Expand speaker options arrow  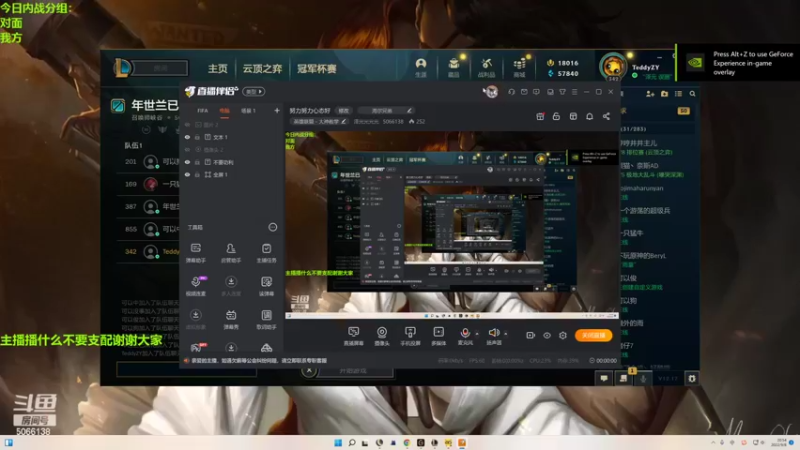tap(506, 334)
